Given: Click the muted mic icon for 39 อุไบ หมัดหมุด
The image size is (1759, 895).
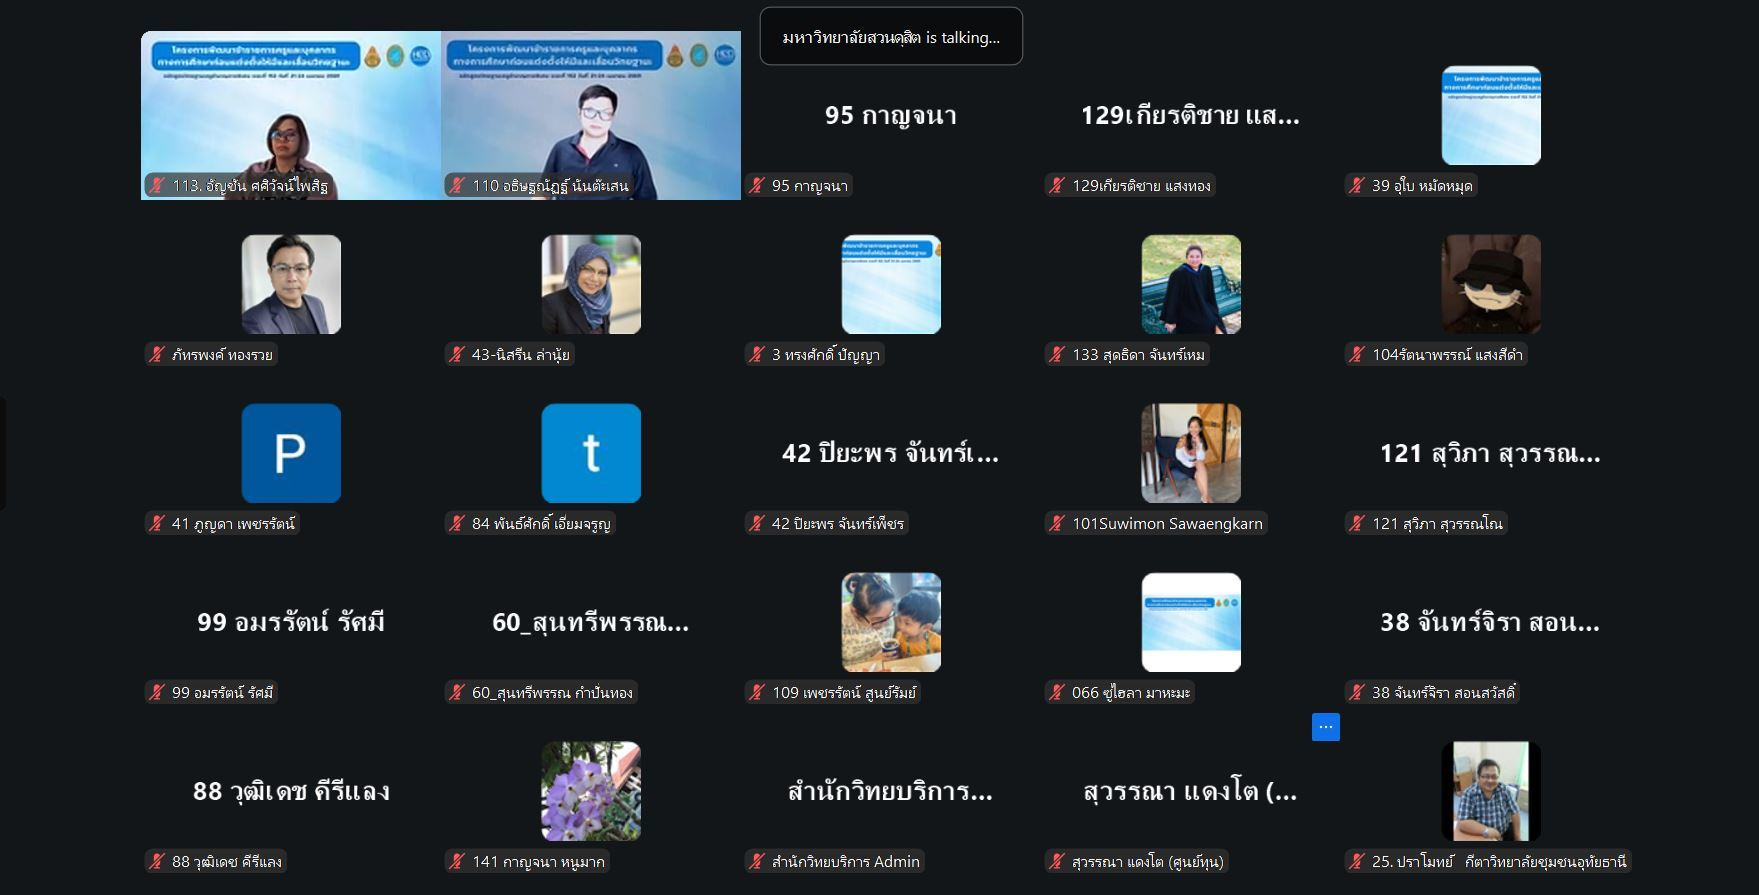Looking at the screenshot, I should click(1357, 186).
